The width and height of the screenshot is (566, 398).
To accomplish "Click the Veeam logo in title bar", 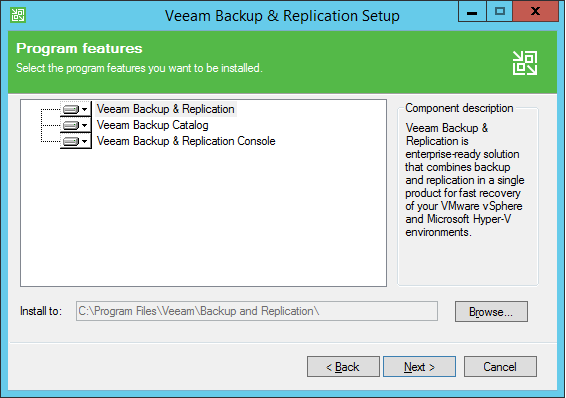I will point(18,15).
